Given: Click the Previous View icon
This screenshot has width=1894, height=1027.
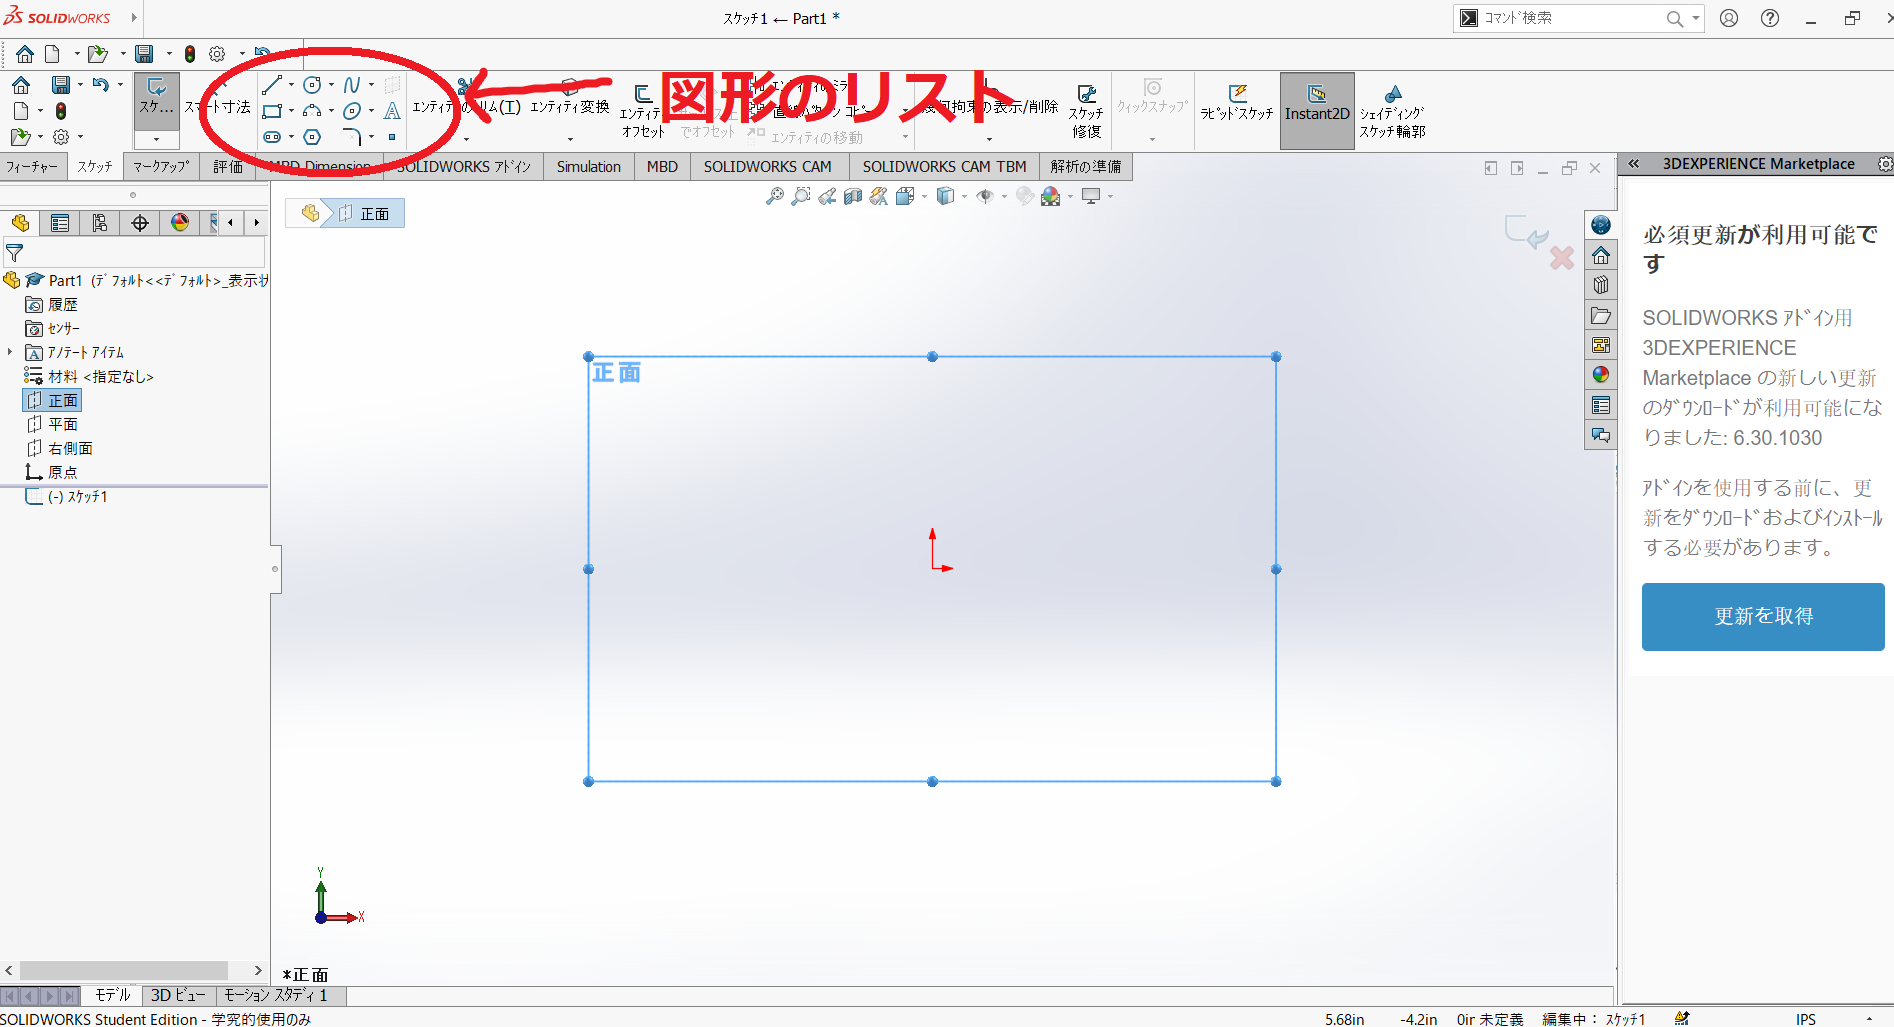Looking at the screenshot, I should coord(827,197).
